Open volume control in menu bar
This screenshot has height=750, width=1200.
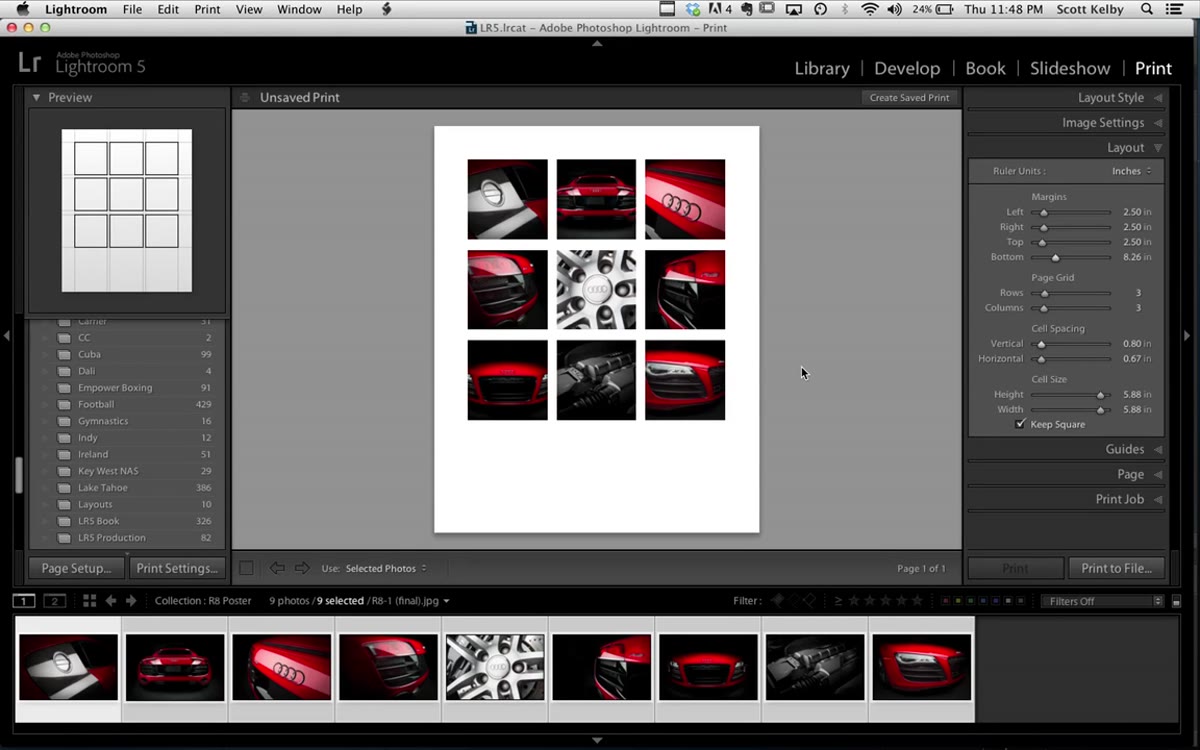[894, 9]
